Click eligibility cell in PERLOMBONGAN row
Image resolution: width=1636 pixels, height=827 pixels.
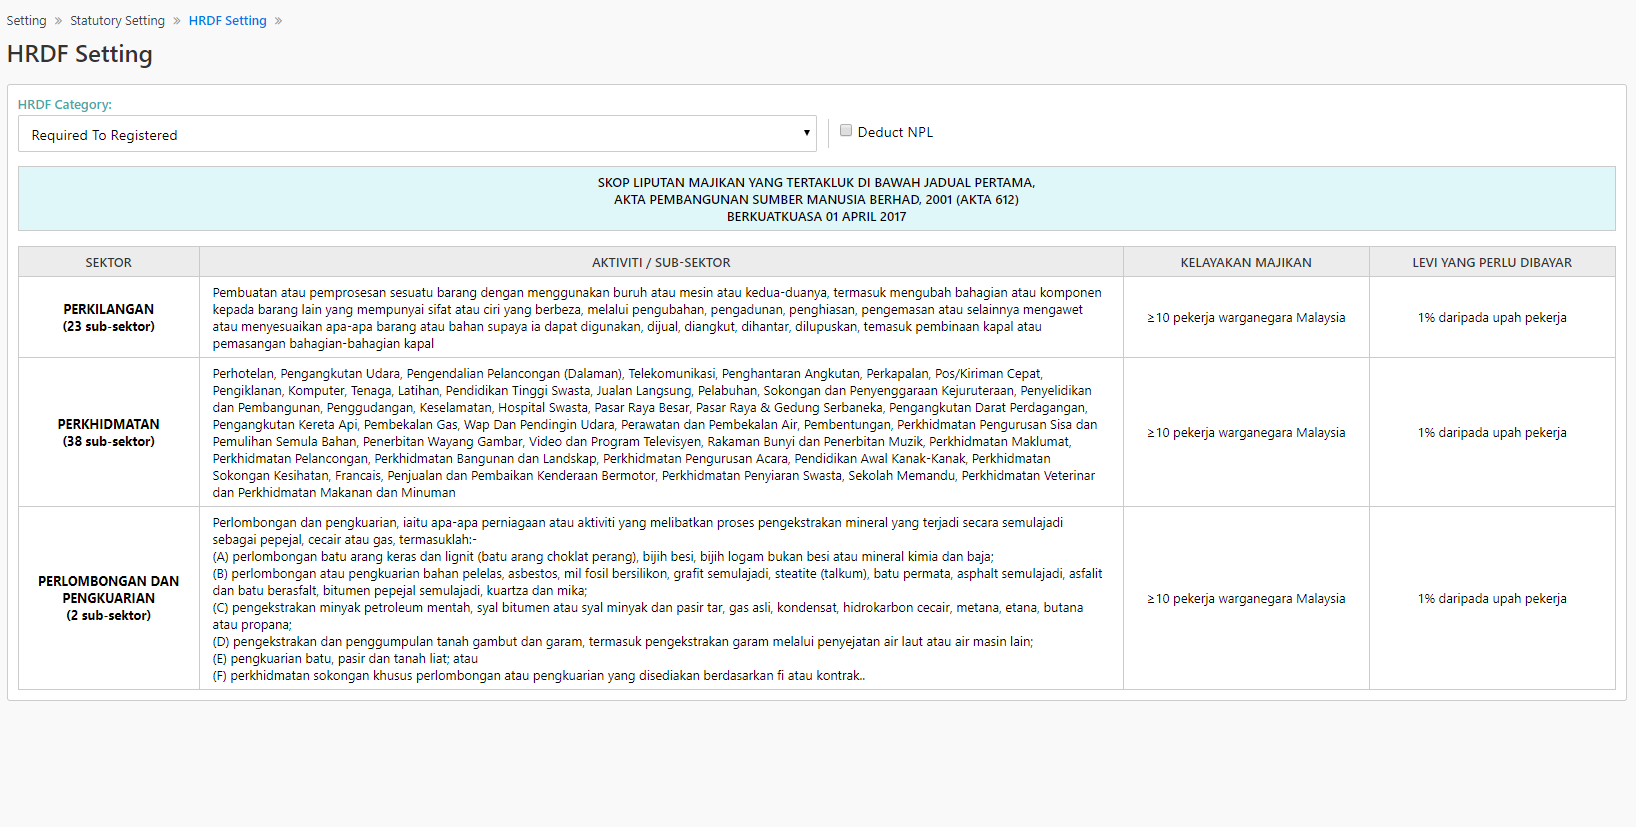click(1246, 598)
